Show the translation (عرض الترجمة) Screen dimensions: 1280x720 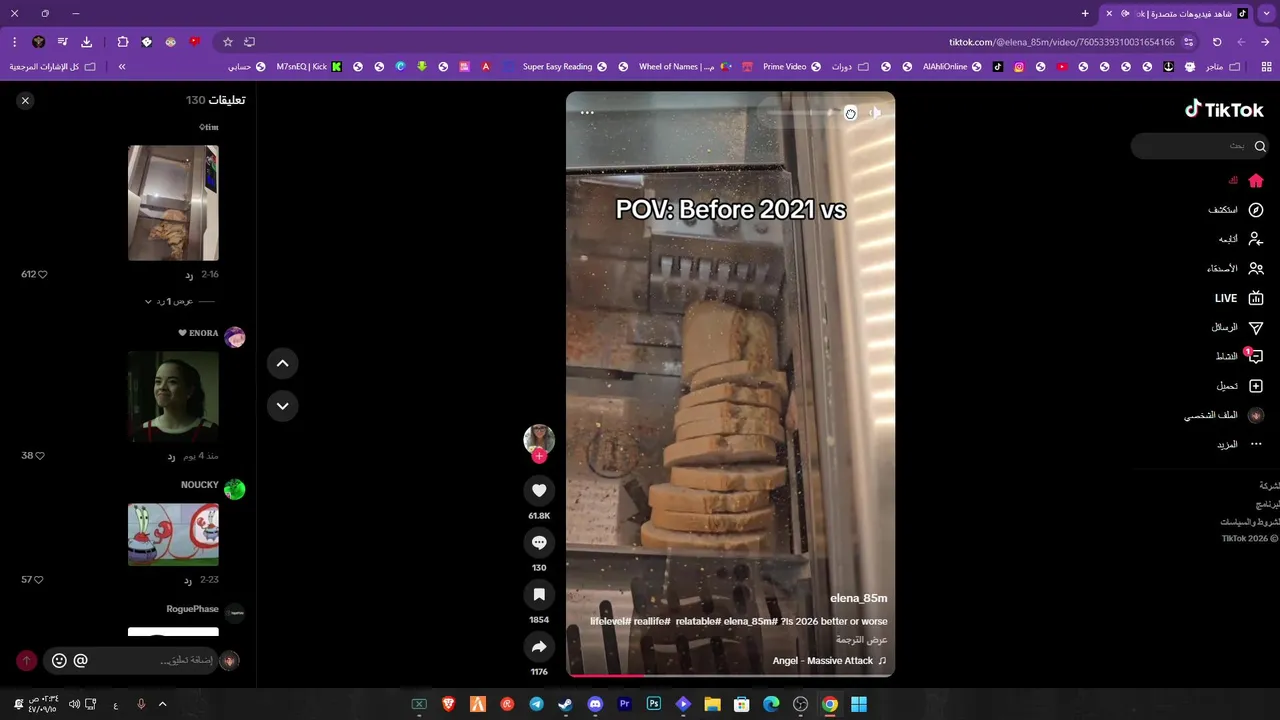click(x=862, y=640)
